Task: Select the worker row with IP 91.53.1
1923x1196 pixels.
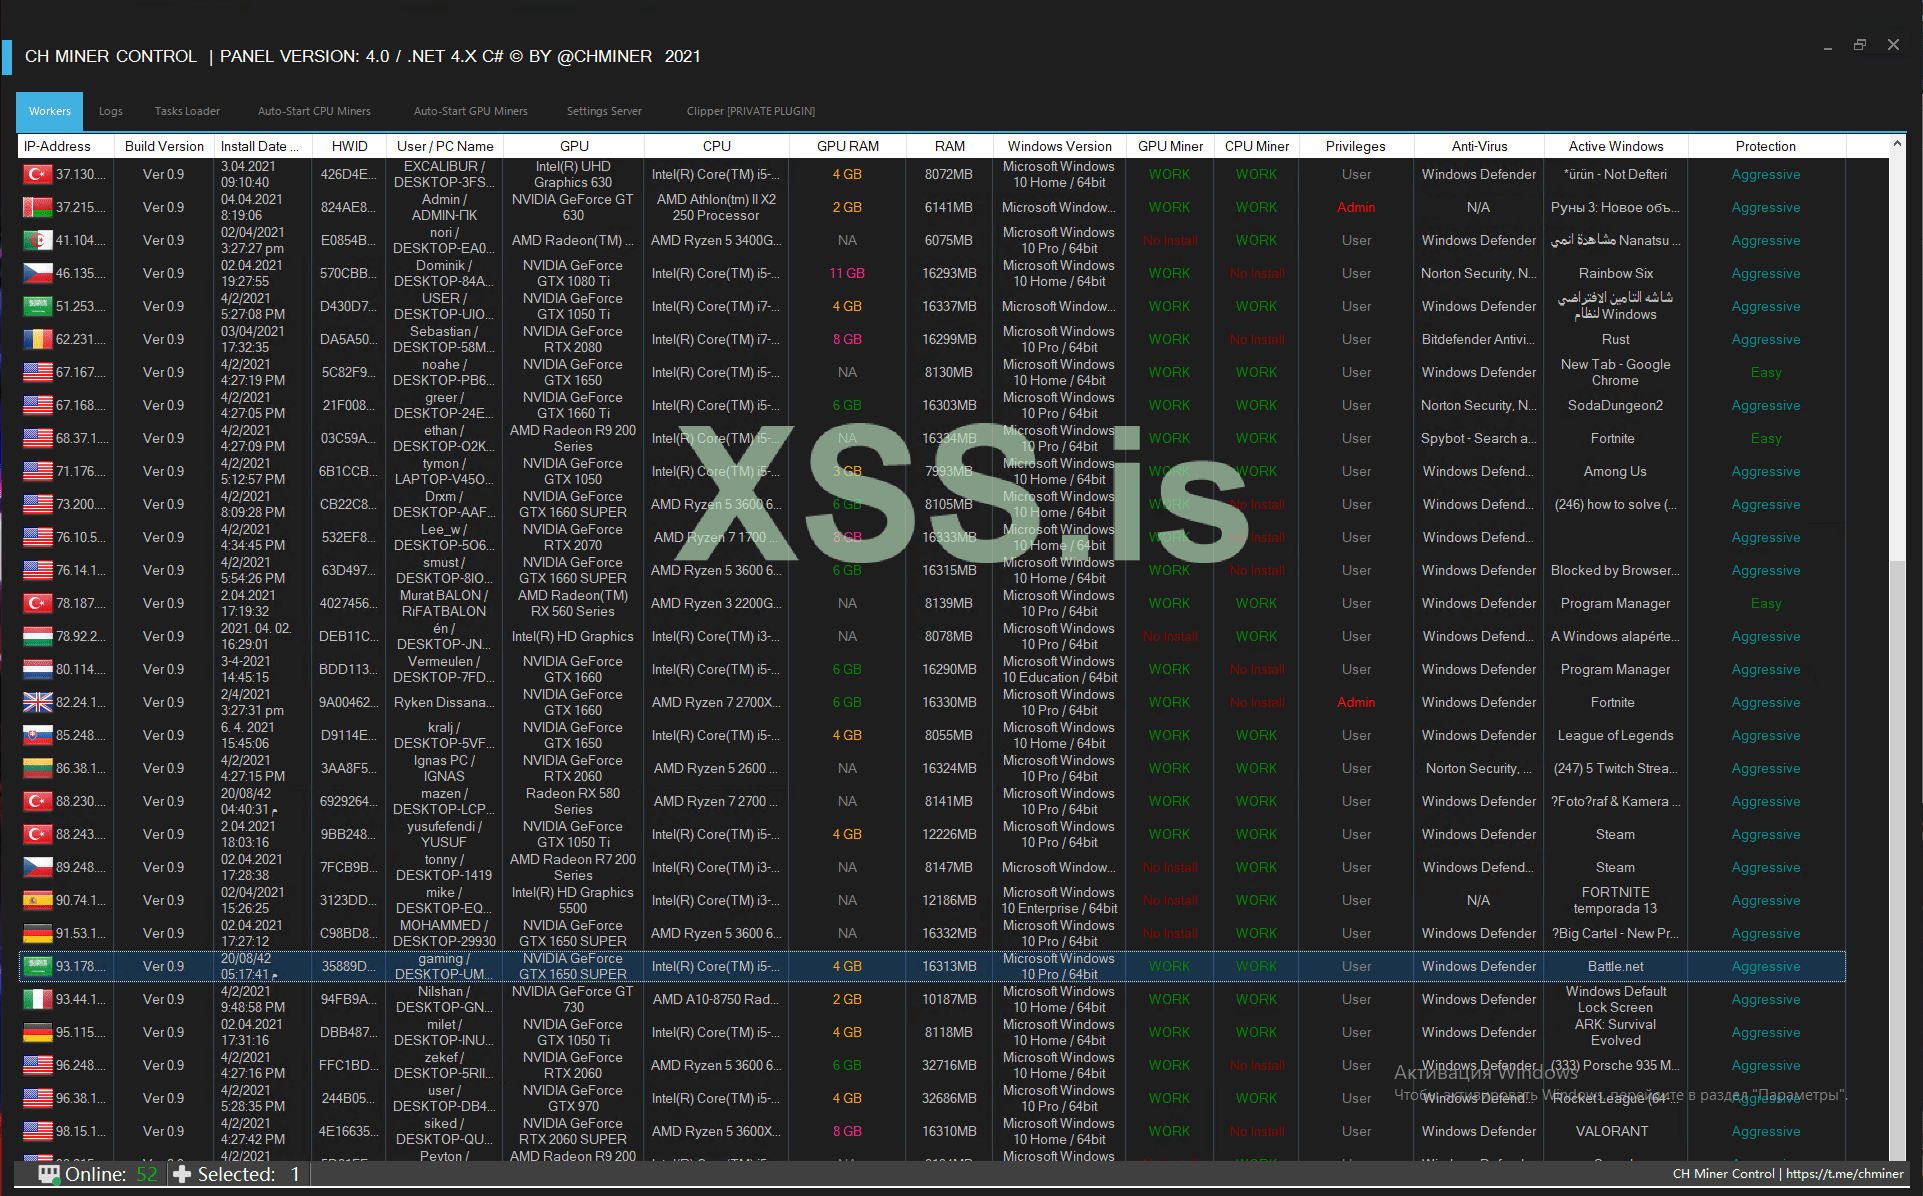Action: point(80,934)
